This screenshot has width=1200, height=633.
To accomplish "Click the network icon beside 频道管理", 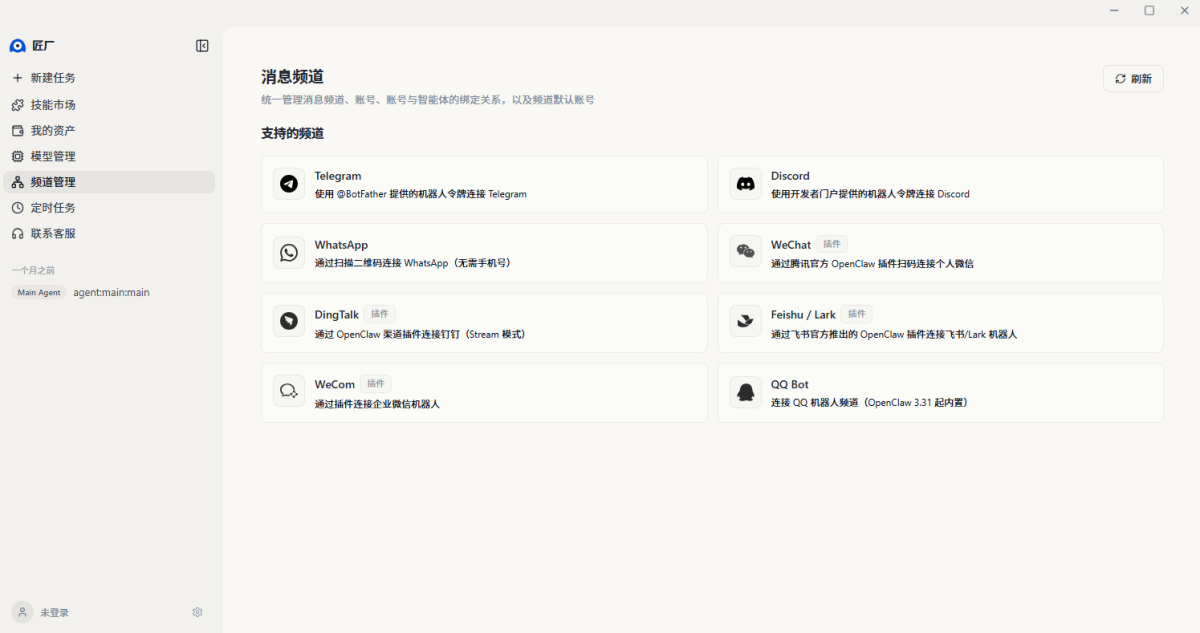I will pyautogui.click(x=17, y=182).
